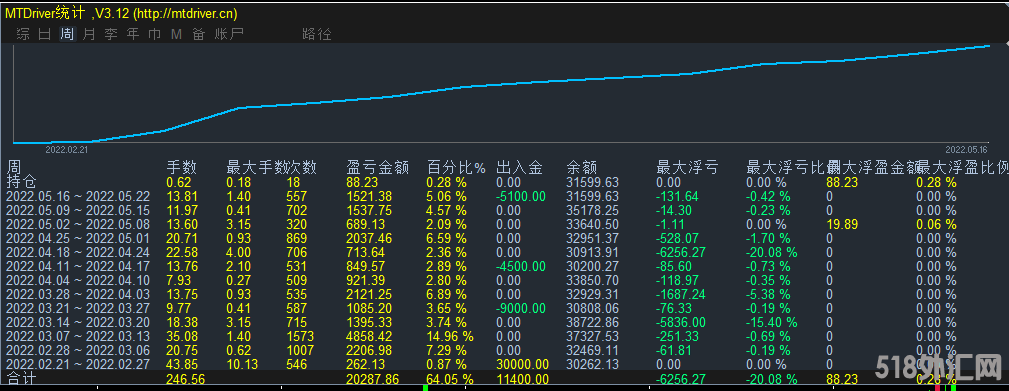Screen dimensions: 1009x391
Task: Click the 持仓 row label
Action: click(x=21, y=182)
